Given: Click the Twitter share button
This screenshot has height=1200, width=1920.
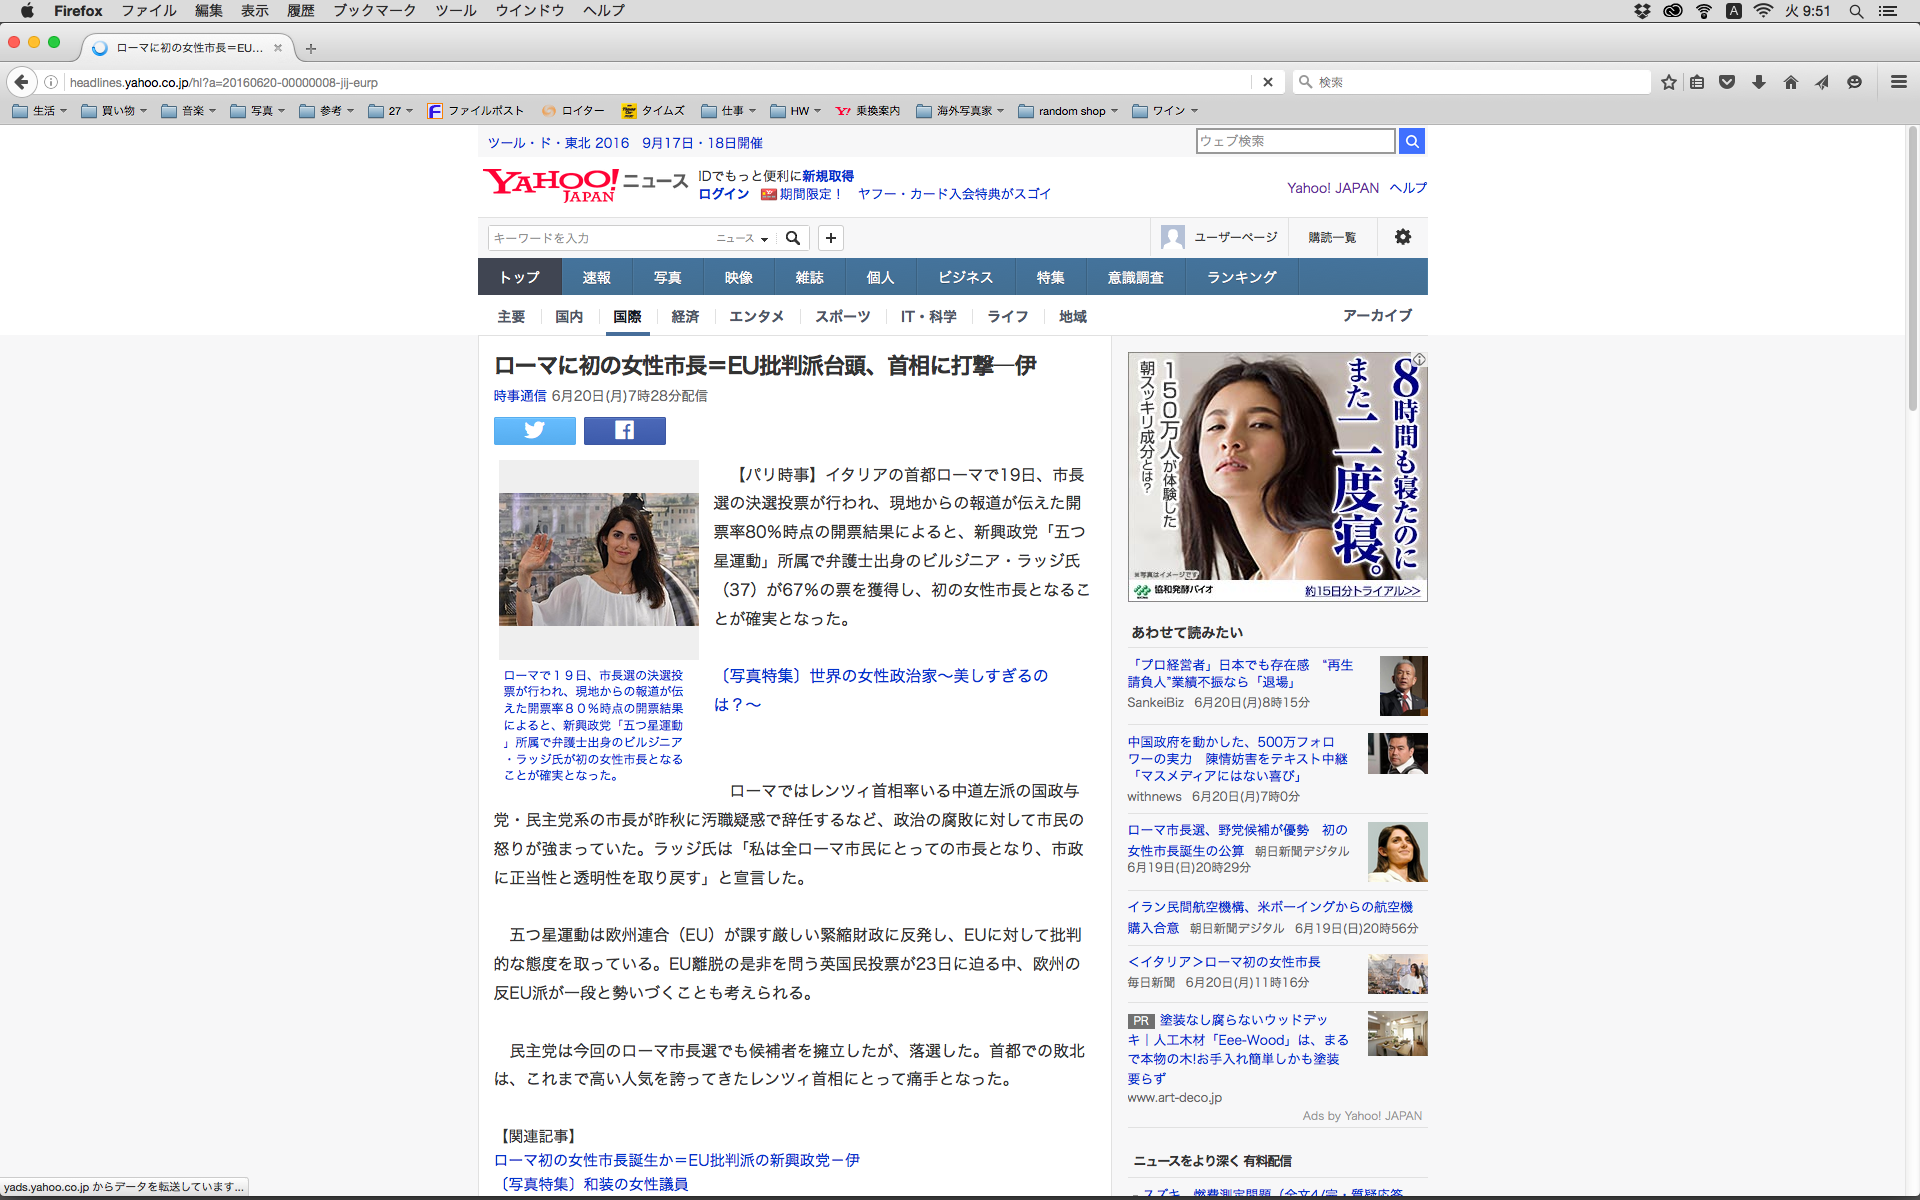Looking at the screenshot, I should (x=534, y=430).
